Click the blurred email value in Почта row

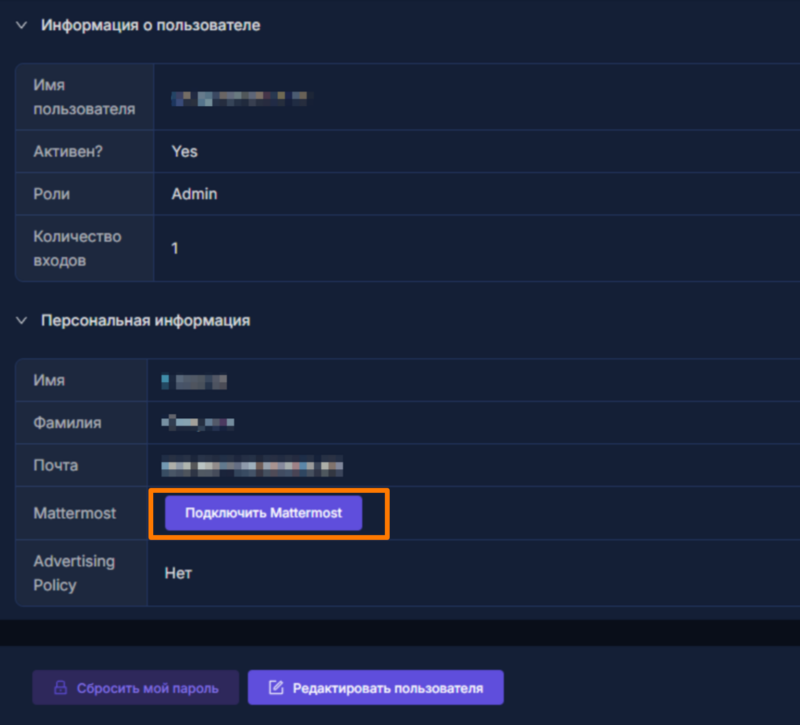tap(252, 466)
